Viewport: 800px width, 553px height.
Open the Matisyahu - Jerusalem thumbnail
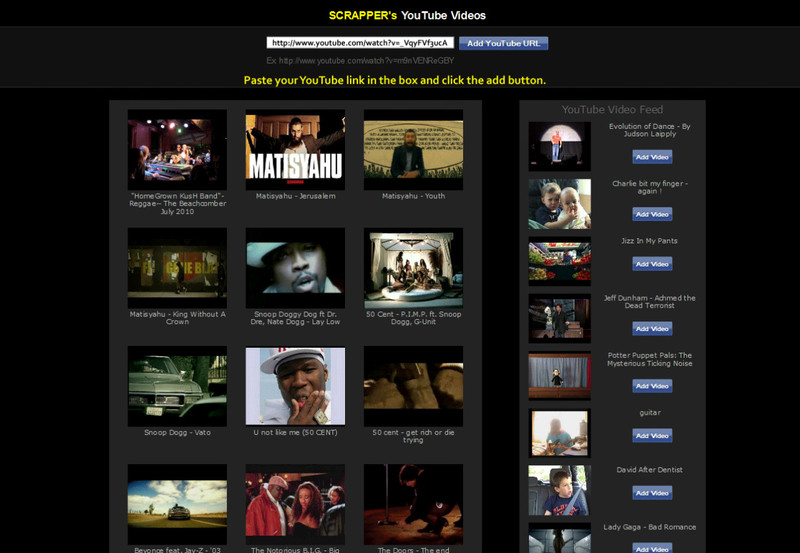click(295, 149)
